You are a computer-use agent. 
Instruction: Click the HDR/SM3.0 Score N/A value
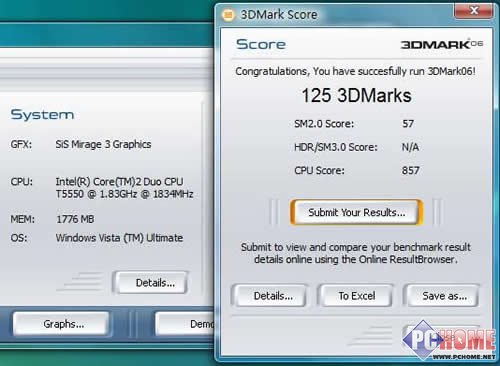click(x=410, y=147)
